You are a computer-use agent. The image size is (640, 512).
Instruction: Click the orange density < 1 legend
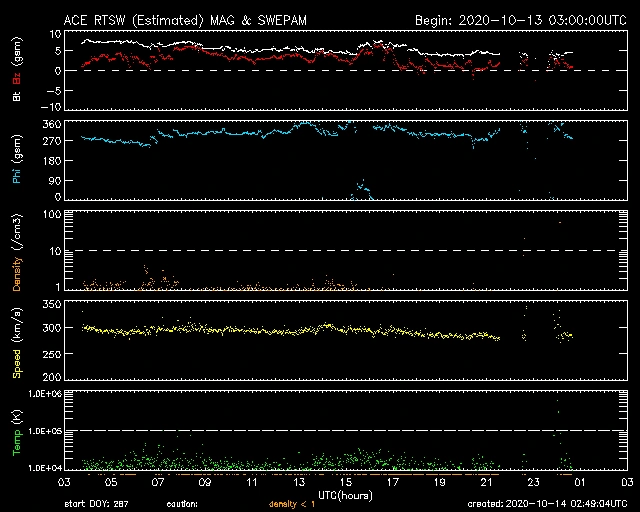tap(295, 504)
